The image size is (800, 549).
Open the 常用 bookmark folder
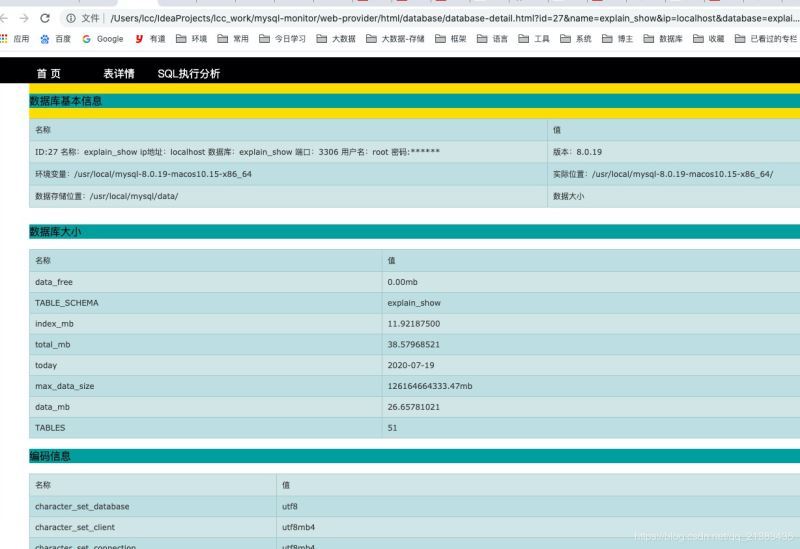pyautogui.click(x=233, y=39)
